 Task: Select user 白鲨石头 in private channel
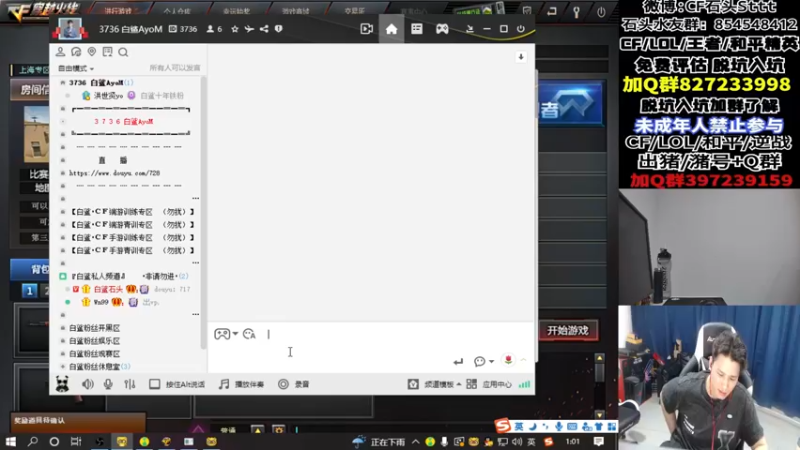click(x=108, y=289)
